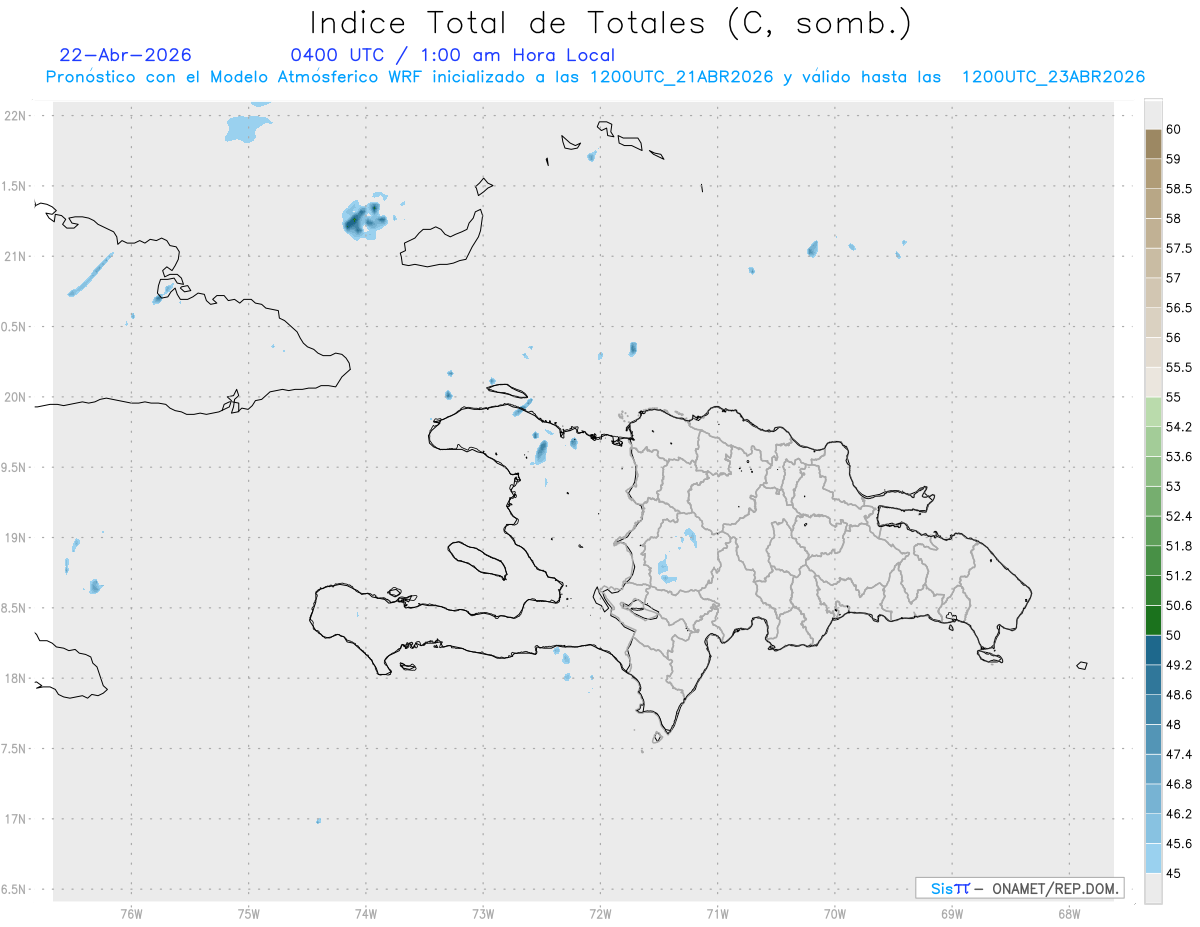Viewport: 1200px width, 927px height.
Task: Click the blue patch near 22N 75W
Action: pos(248,127)
